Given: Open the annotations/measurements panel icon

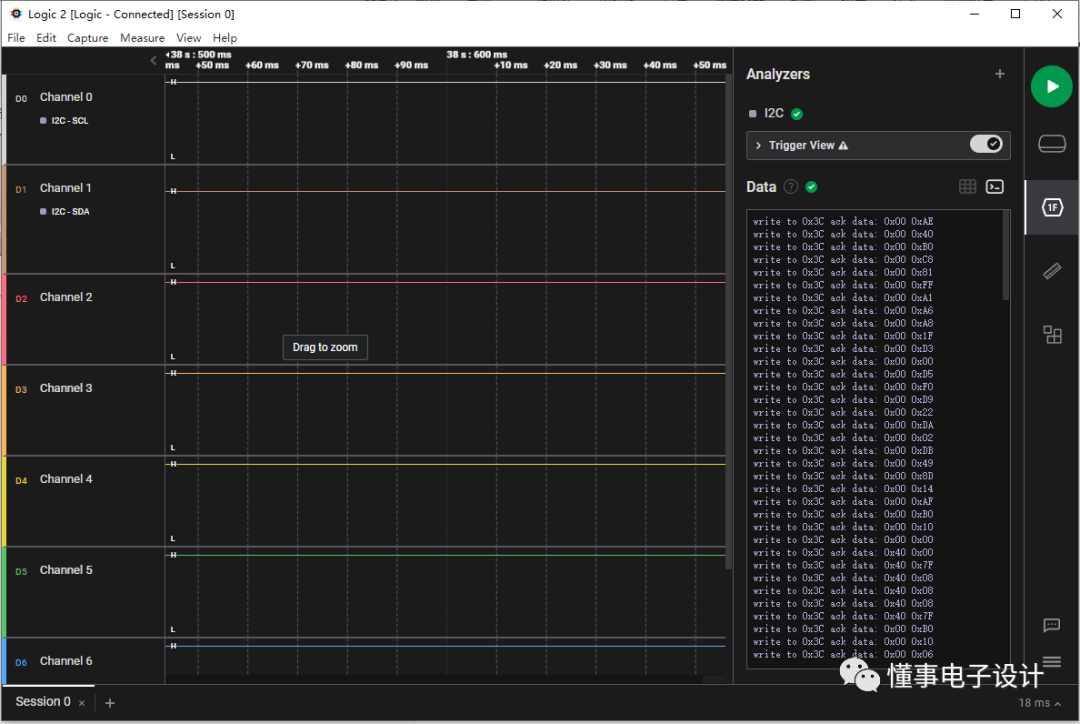Looking at the screenshot, I should (1051, 271).
